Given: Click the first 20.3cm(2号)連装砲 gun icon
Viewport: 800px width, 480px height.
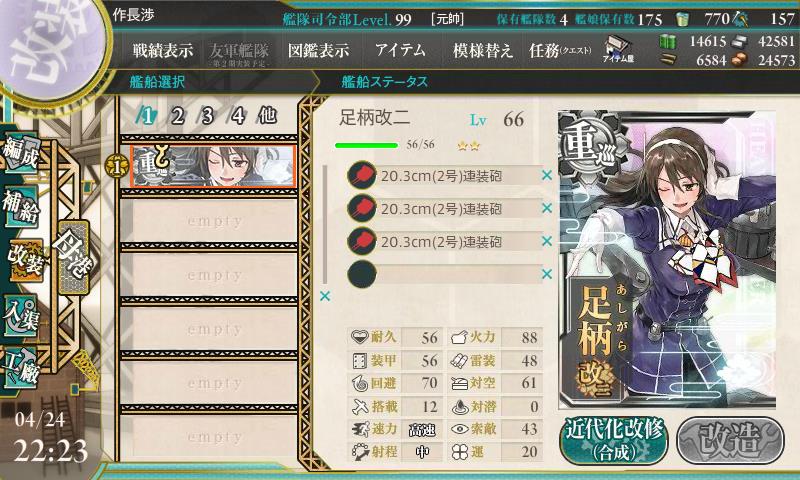Looking at the screenshot, I should tap(362, 176).
